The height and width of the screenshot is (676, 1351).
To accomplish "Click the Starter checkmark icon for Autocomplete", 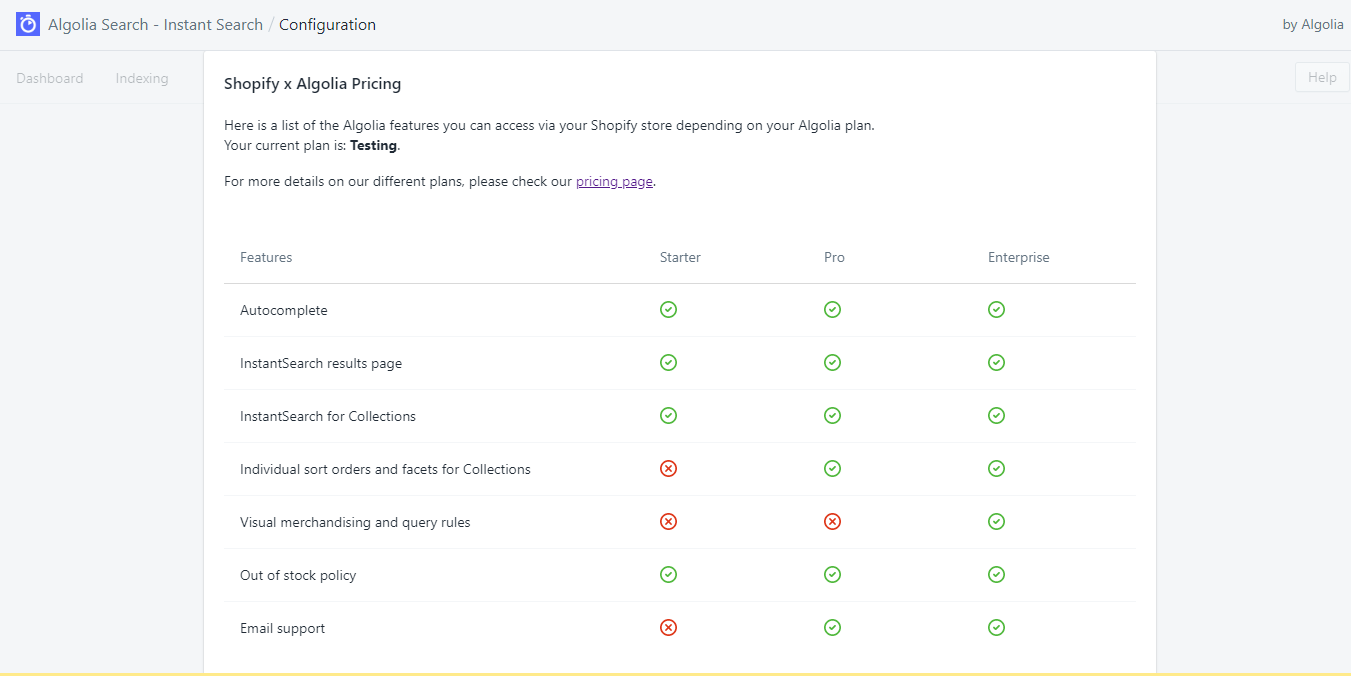I will (x=668, y=310).
